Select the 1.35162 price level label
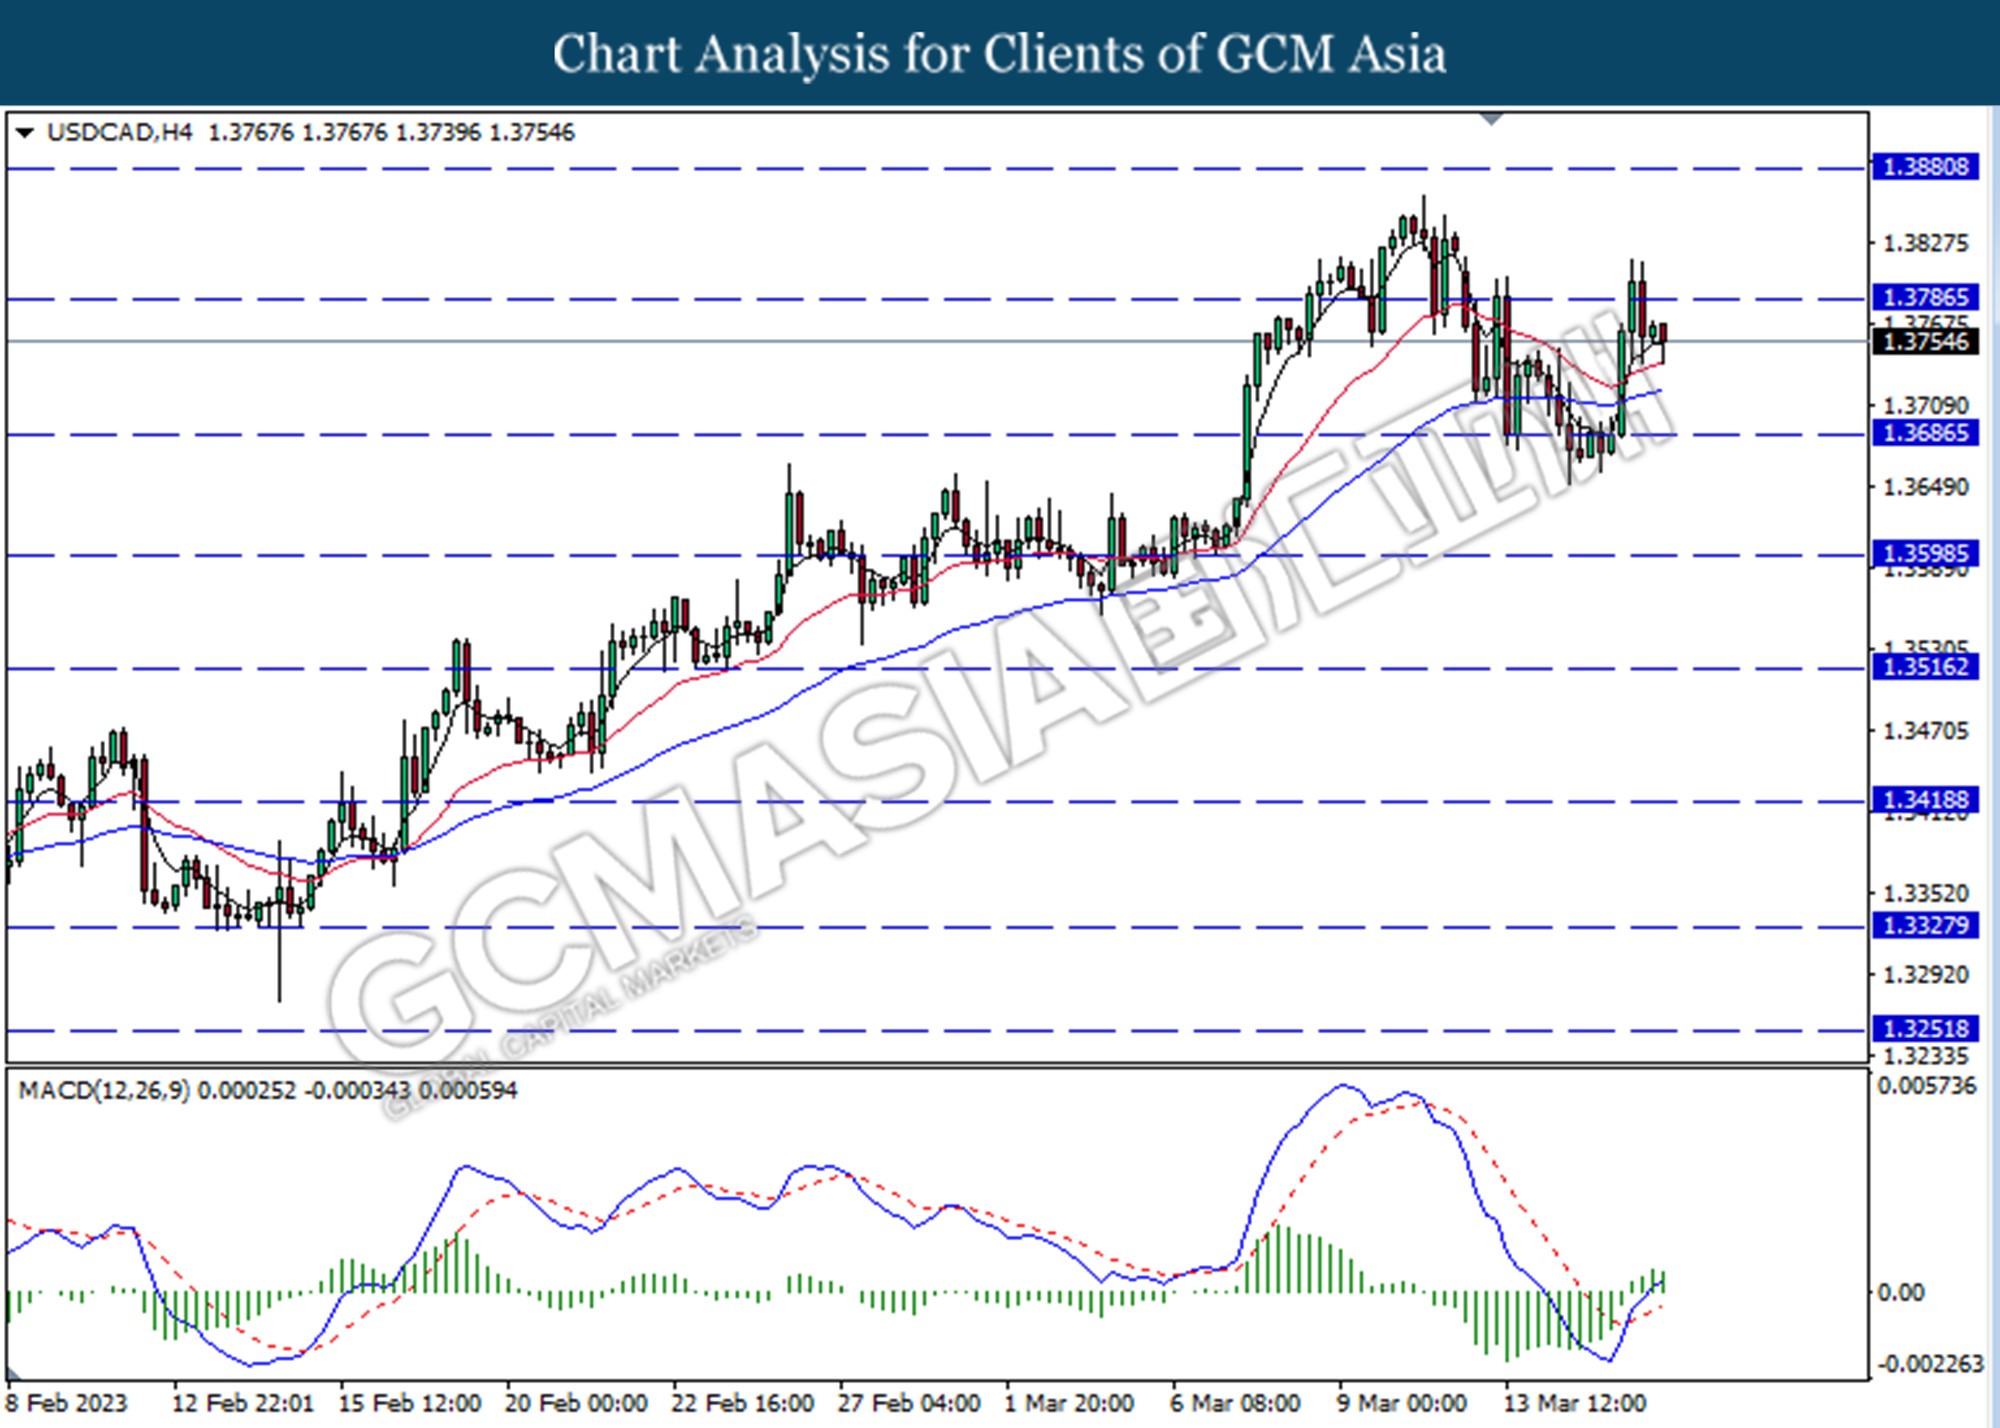 1924,667
